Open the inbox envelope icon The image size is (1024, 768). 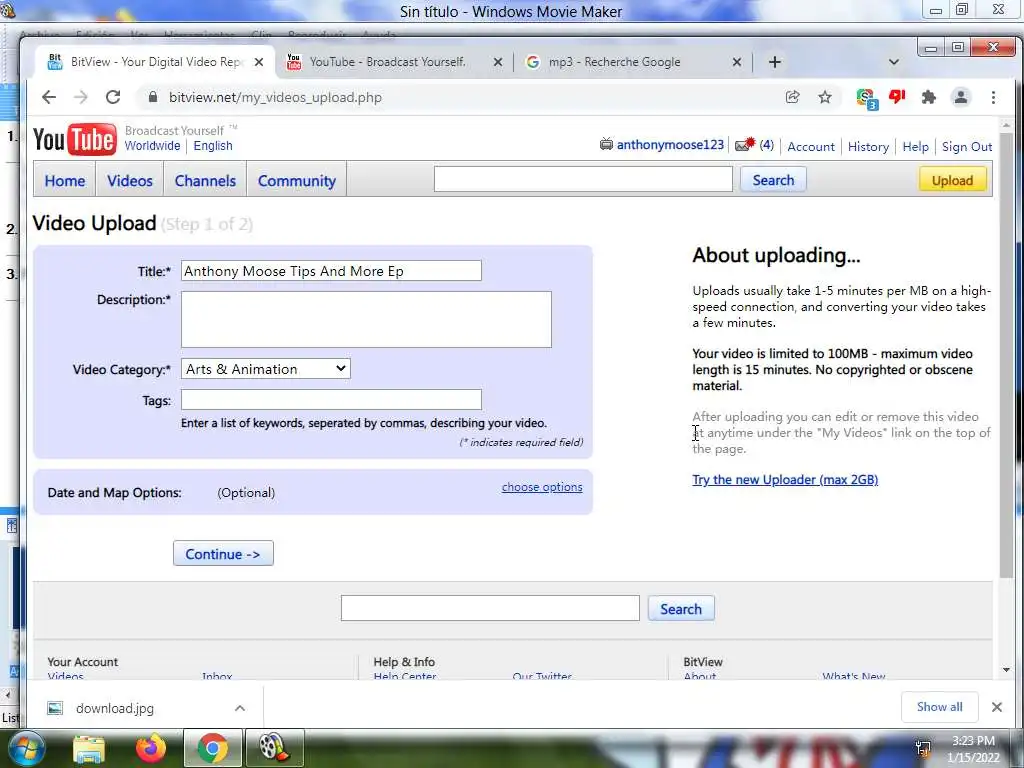coord(745,144)
